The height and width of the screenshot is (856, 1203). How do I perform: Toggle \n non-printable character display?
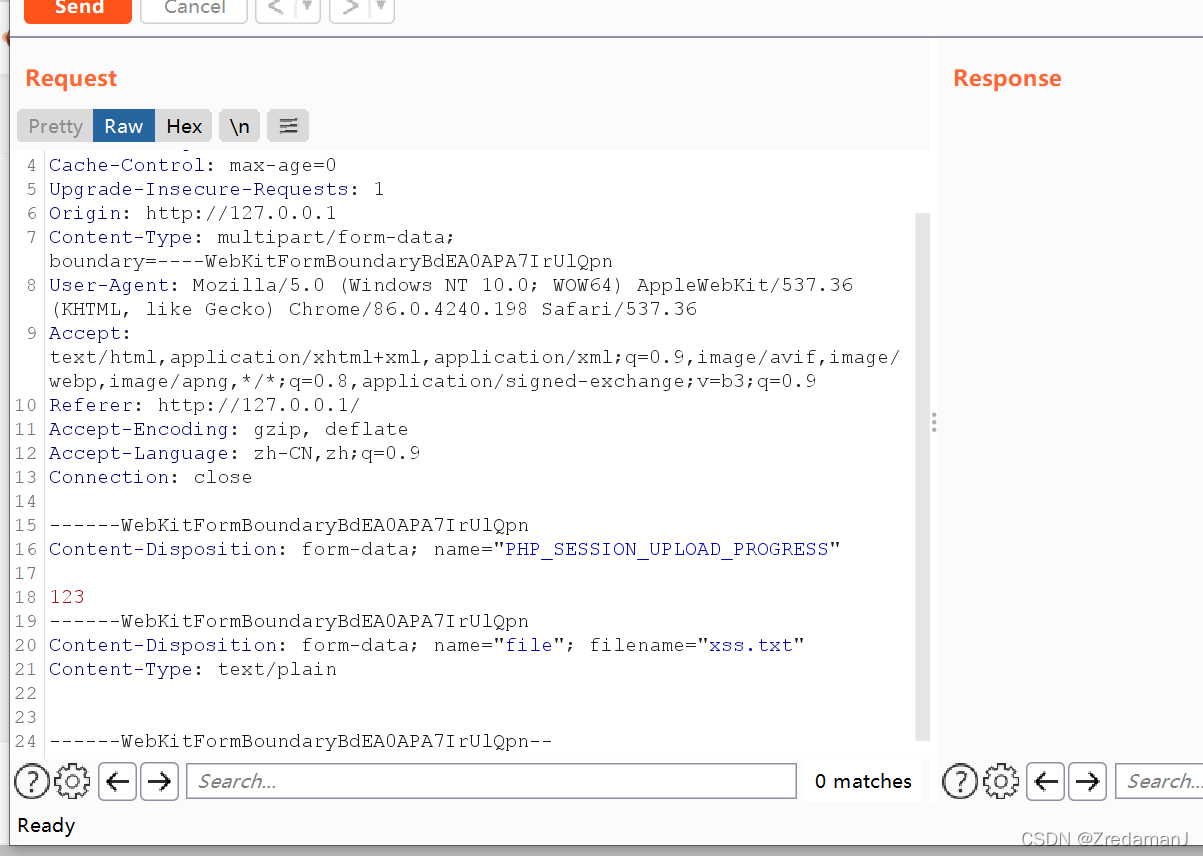pyautogui.click(x=239, y=126)
